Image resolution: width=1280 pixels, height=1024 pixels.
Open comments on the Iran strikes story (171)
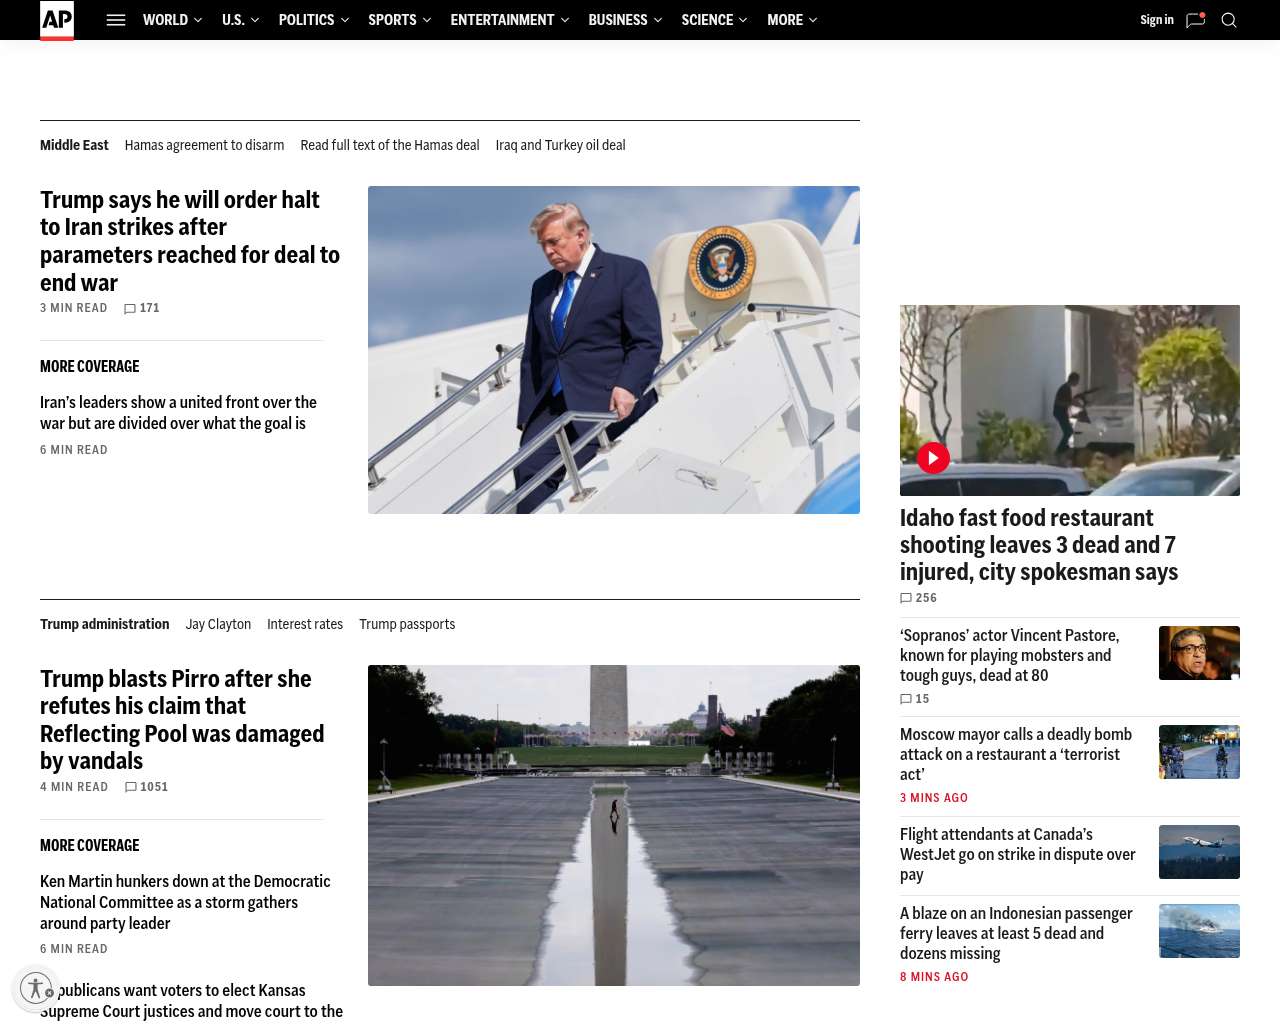(x=142, y=308)
